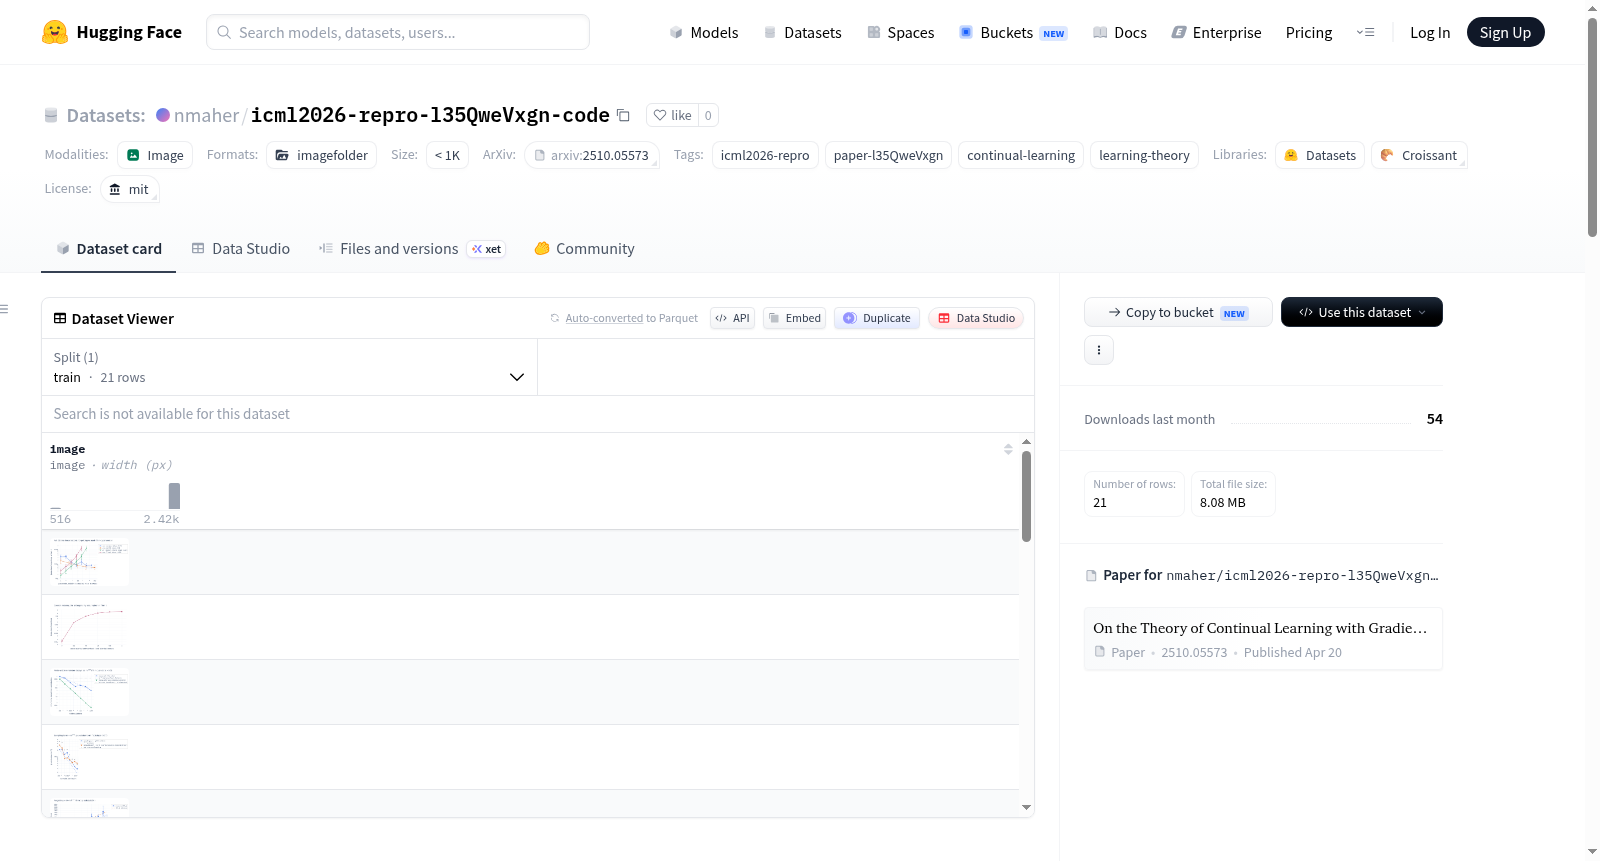Click the dataset viewer scroll-down arrow
The width and height of the screenshot is (1600, 861).
pyautogui.click(x=1026, y=807)
